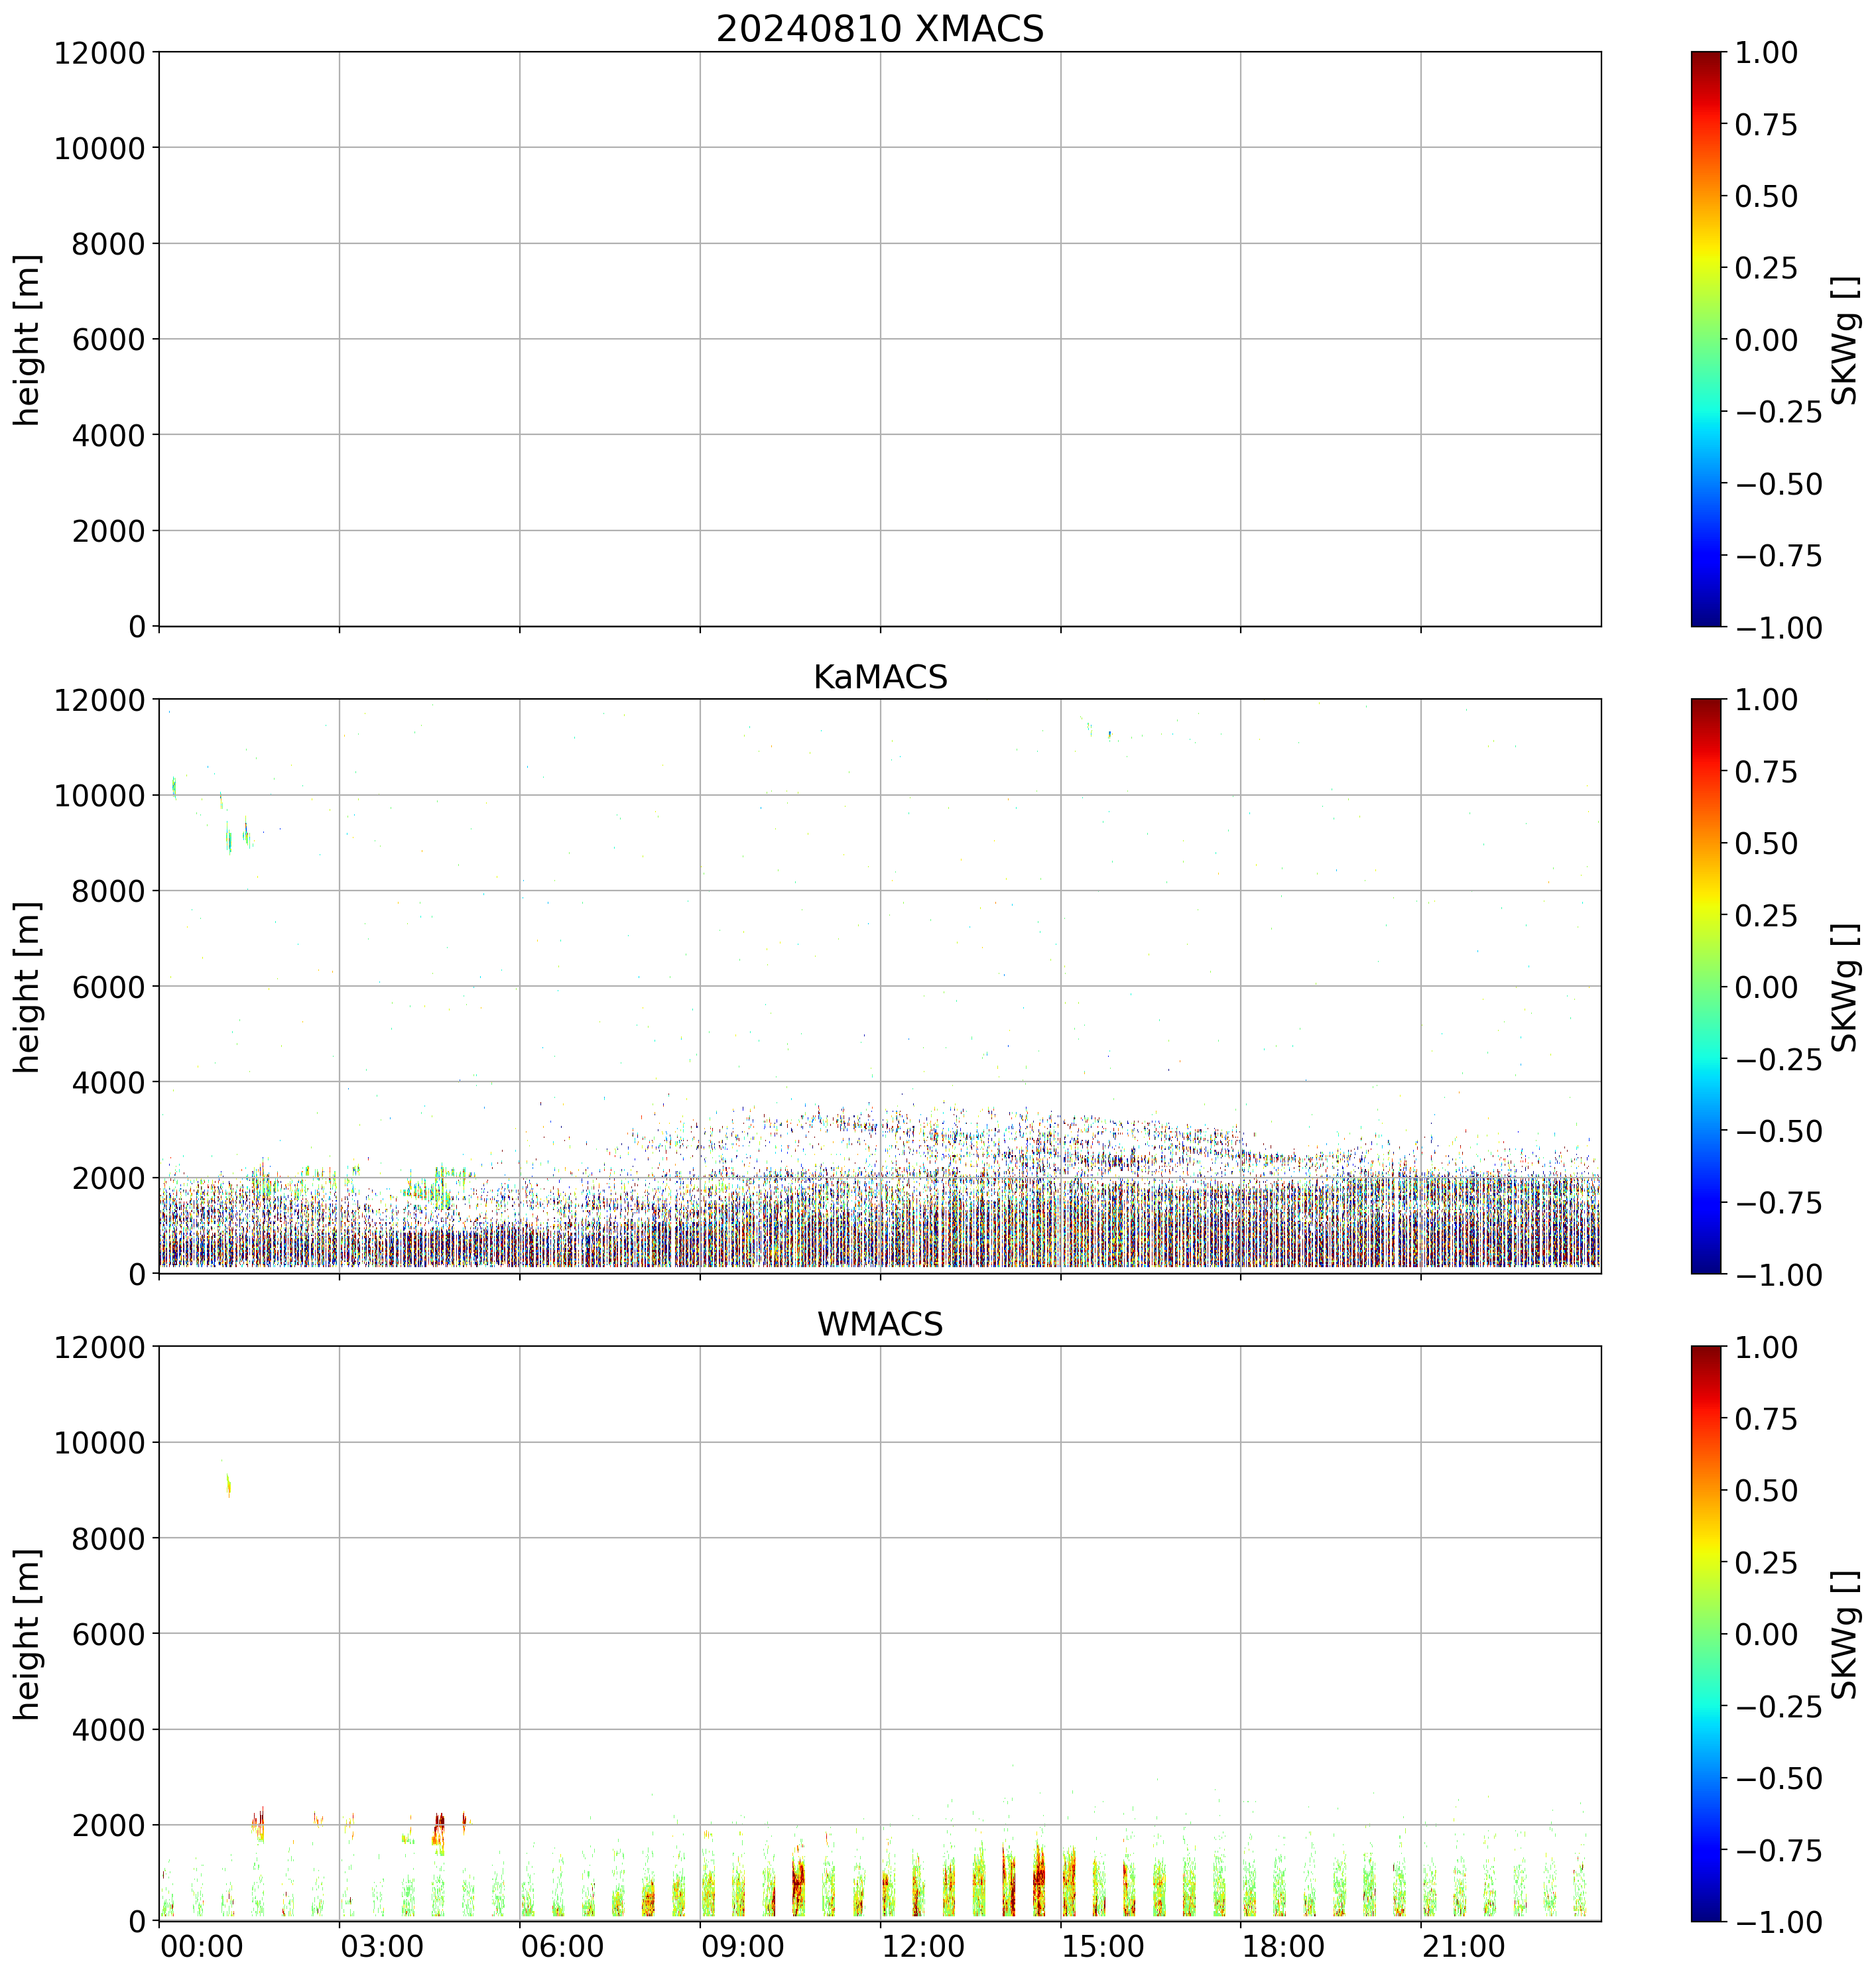Click the middle KaMACS colorbar

tap(1706, 986)
